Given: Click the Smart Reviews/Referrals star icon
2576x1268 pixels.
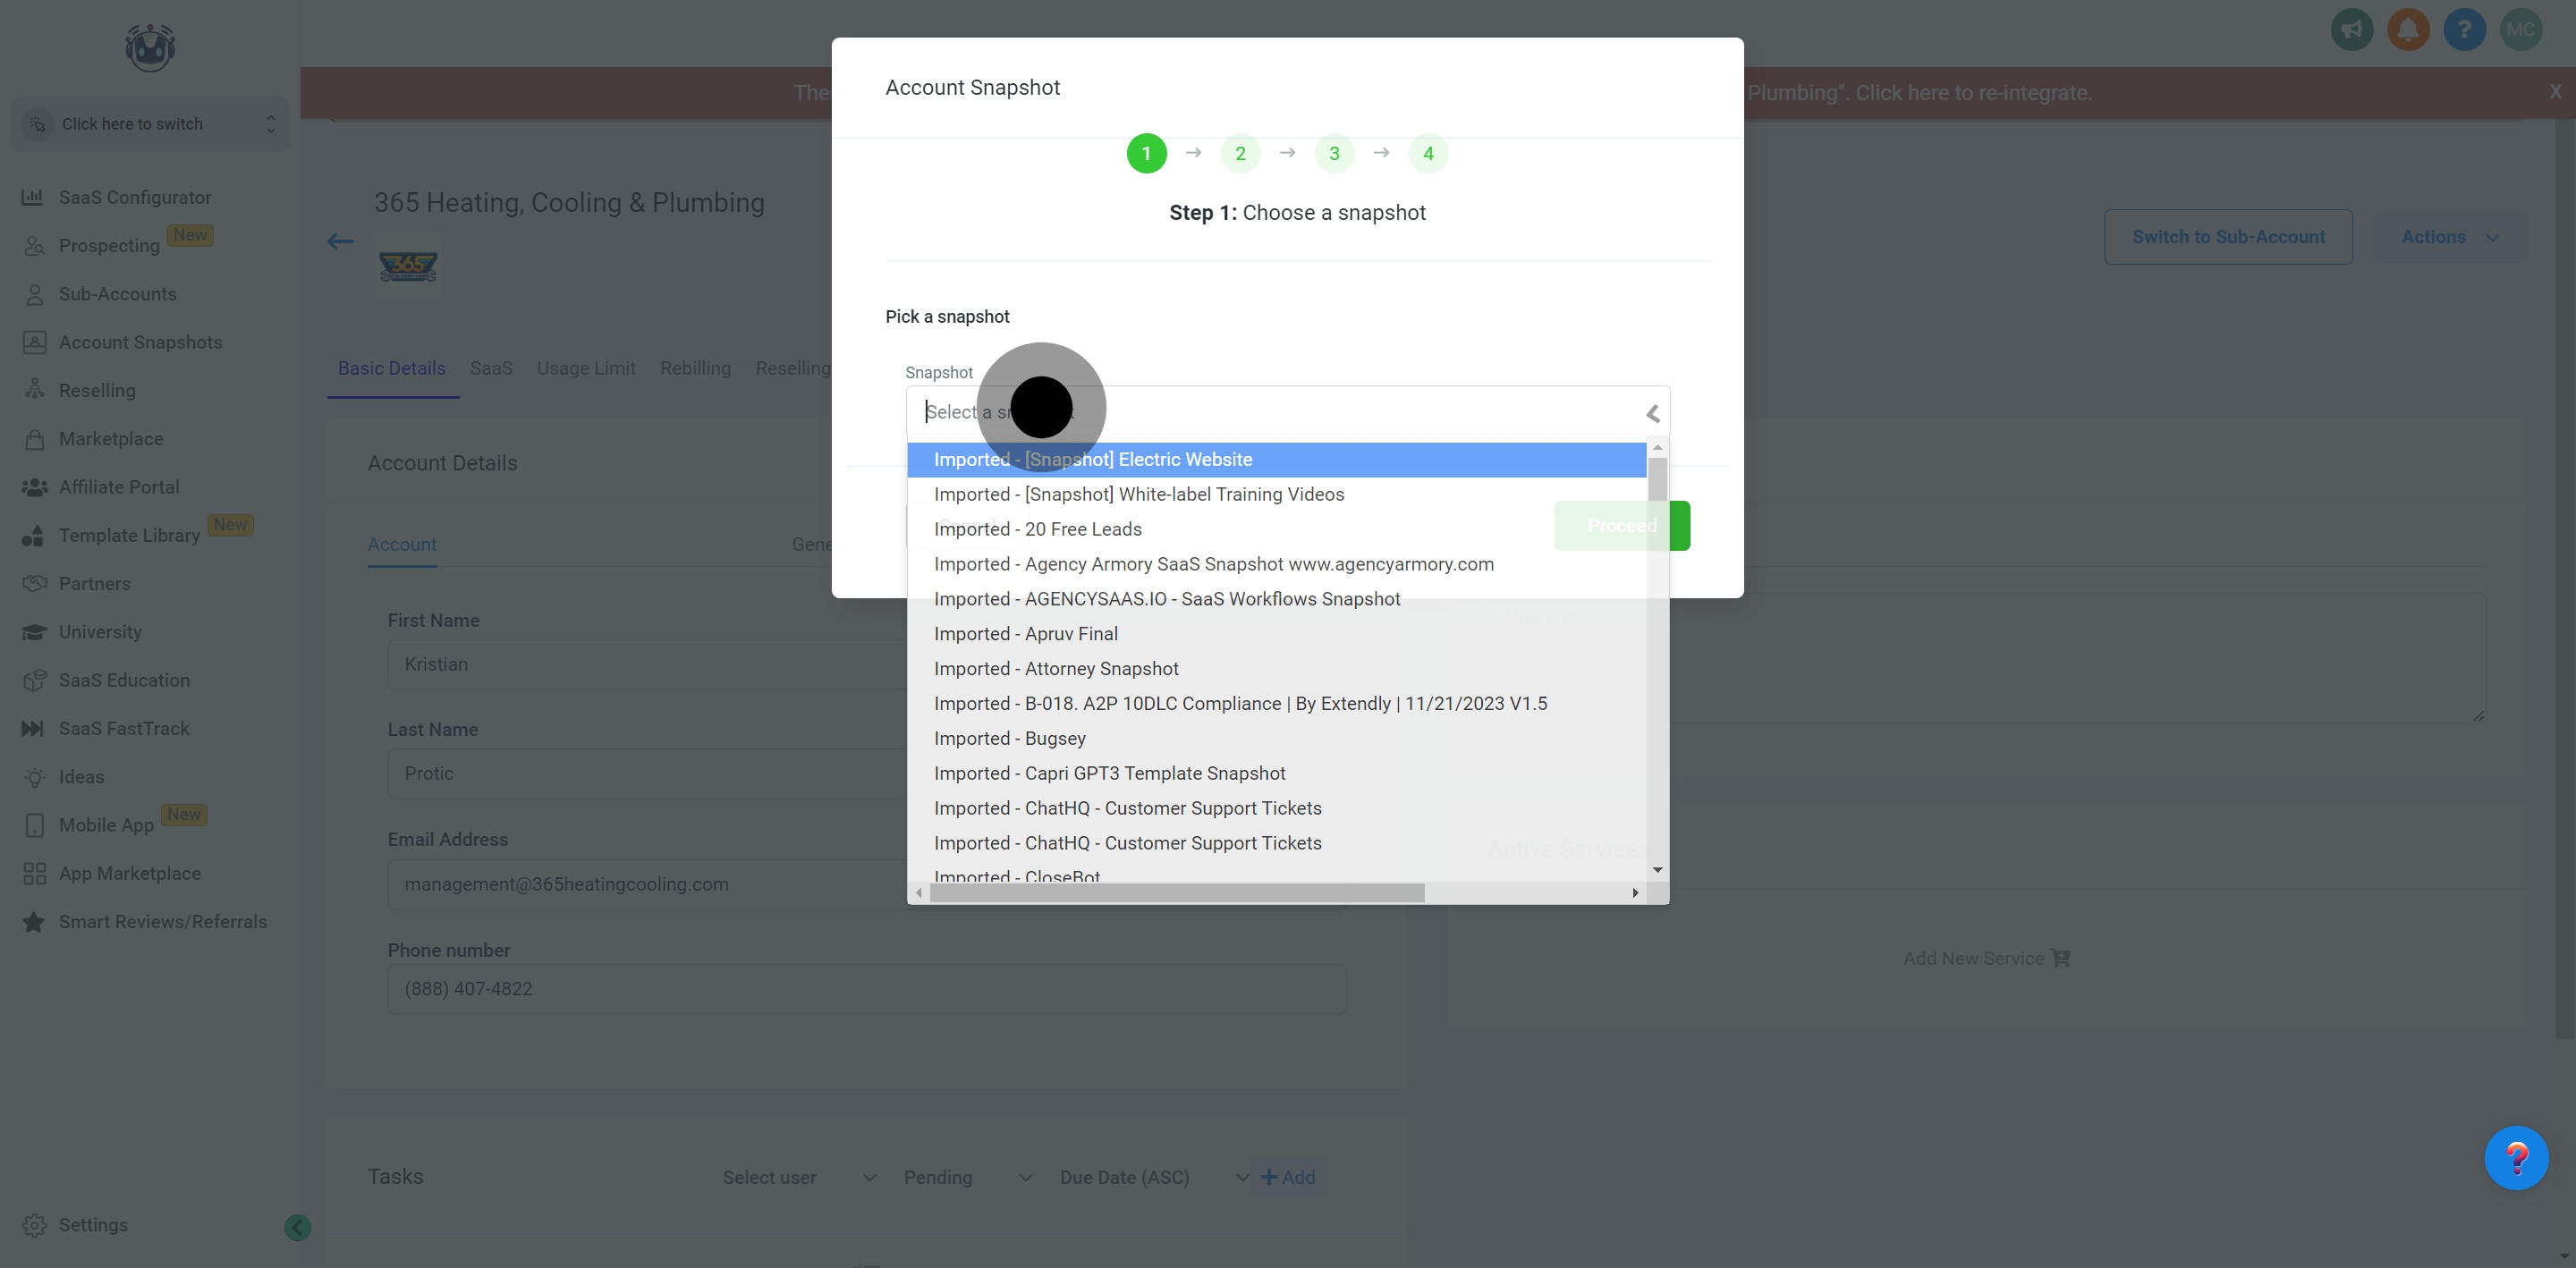Looking at the screenshot, I should click(x=34, y=922).
